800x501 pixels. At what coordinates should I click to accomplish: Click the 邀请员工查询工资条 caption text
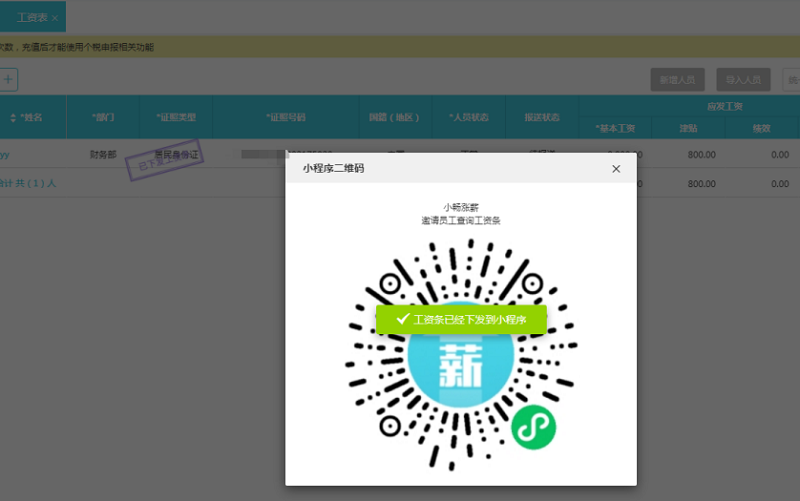coord(461,220)
